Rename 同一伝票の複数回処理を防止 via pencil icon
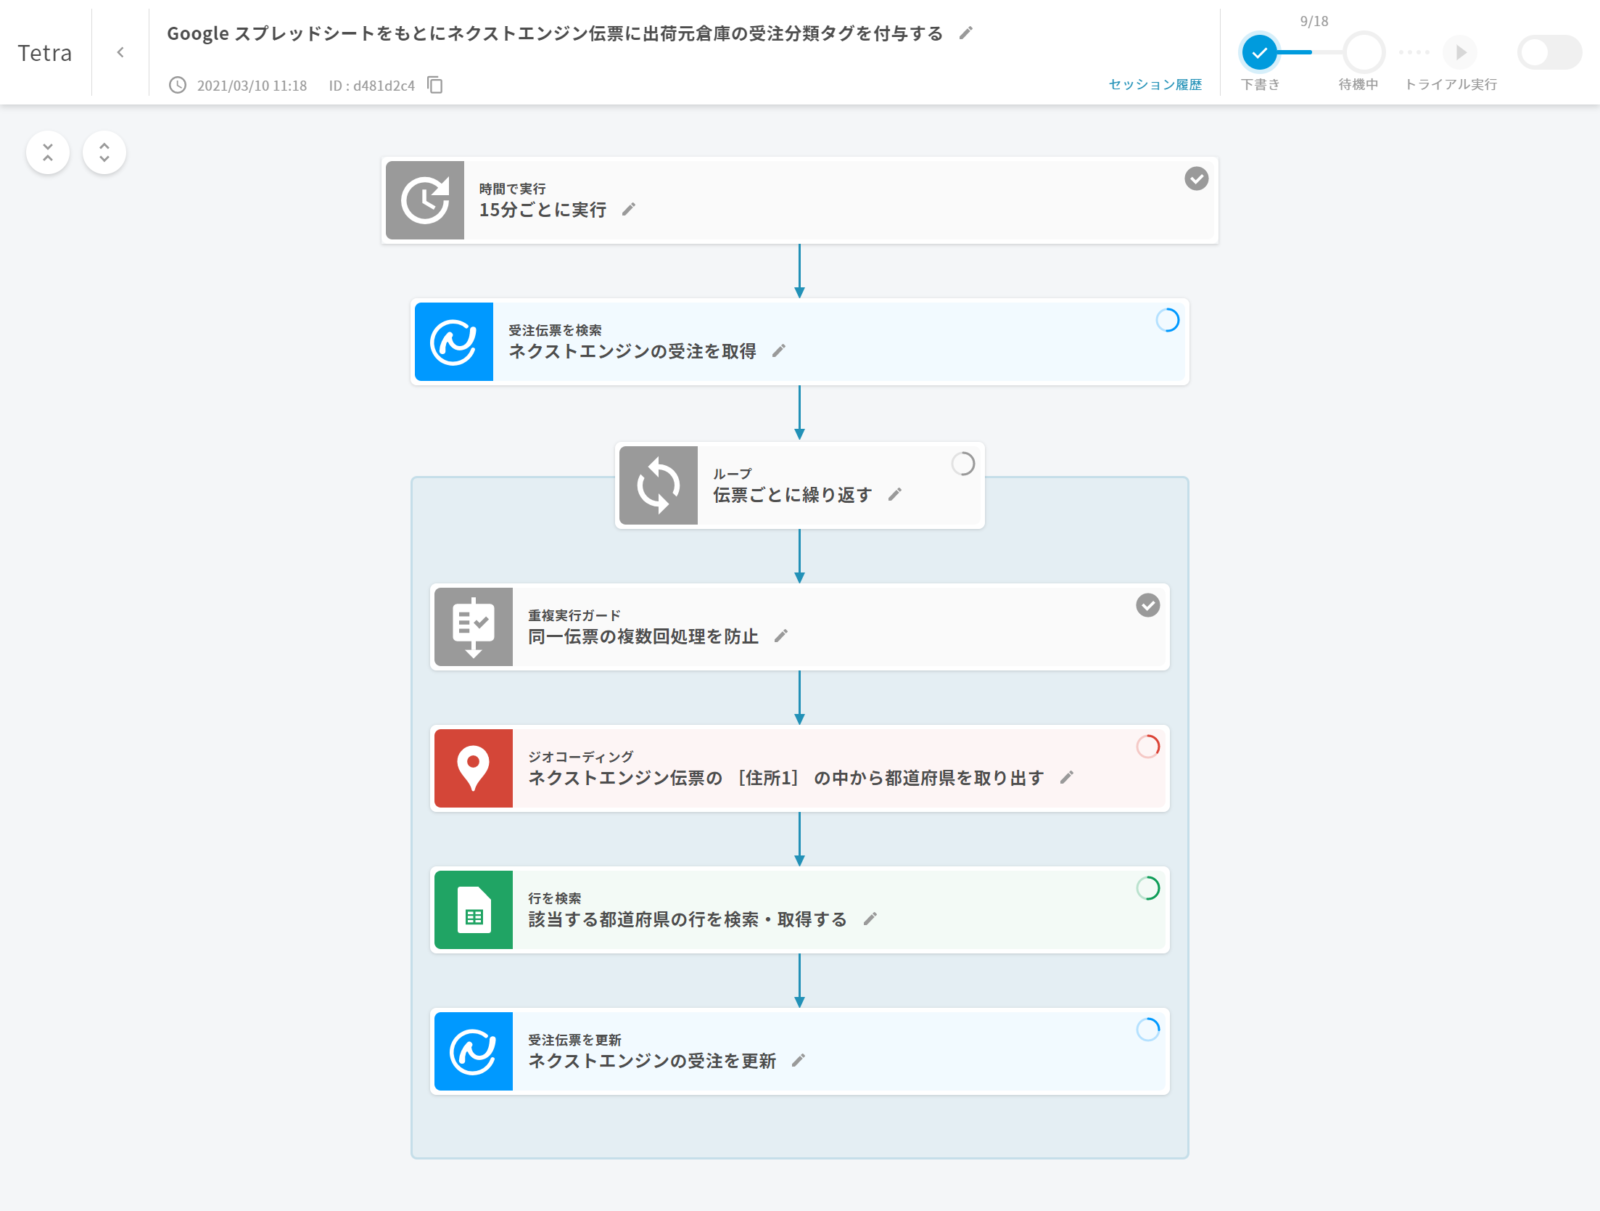 coord(781,636)
